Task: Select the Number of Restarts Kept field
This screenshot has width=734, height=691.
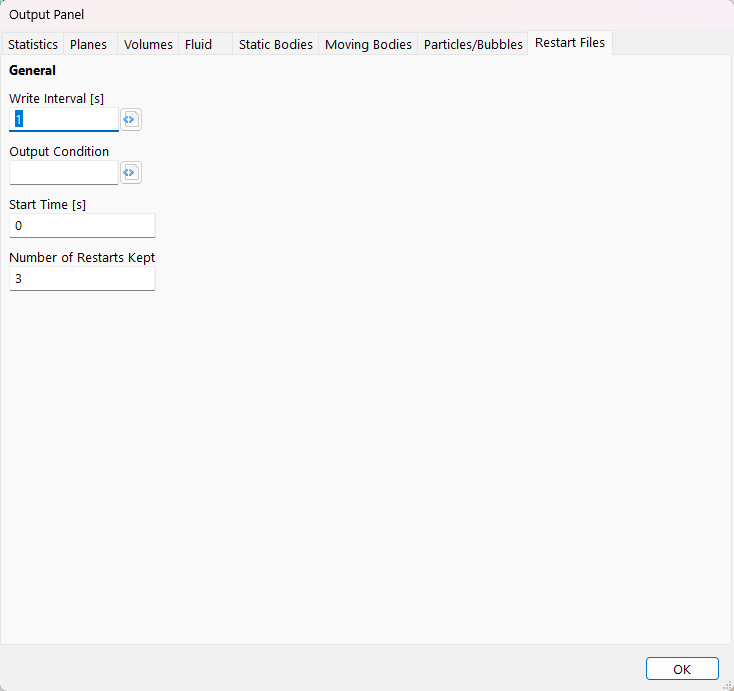Action: 82,278
